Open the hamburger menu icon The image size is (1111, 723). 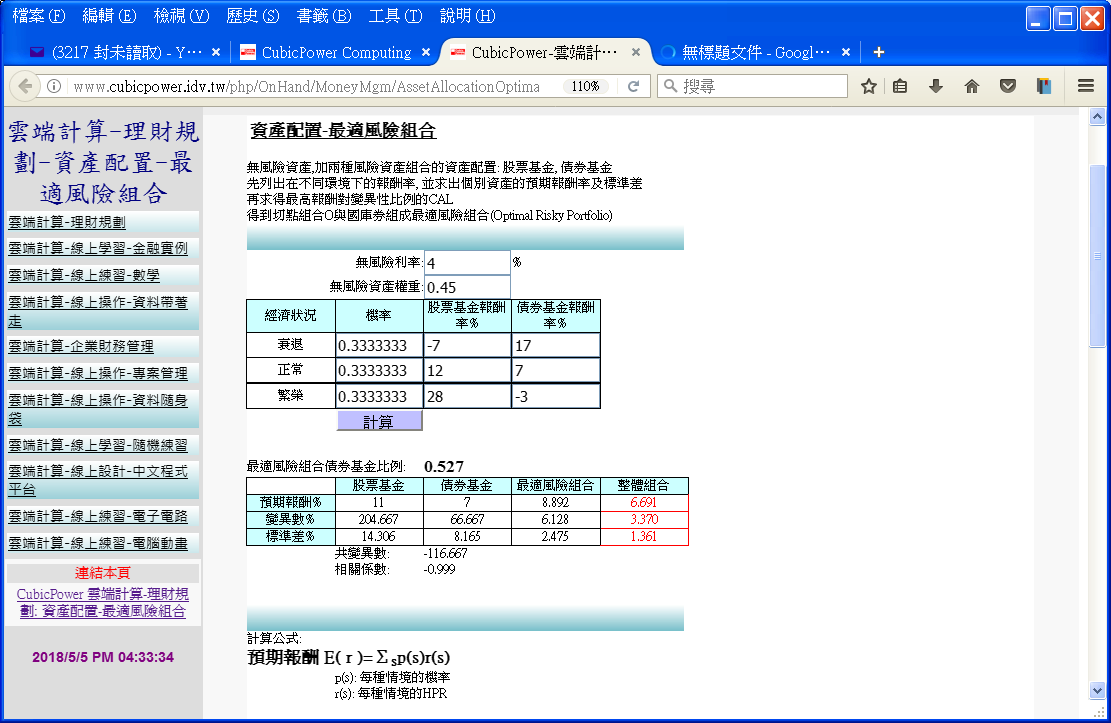point(1085,86)
